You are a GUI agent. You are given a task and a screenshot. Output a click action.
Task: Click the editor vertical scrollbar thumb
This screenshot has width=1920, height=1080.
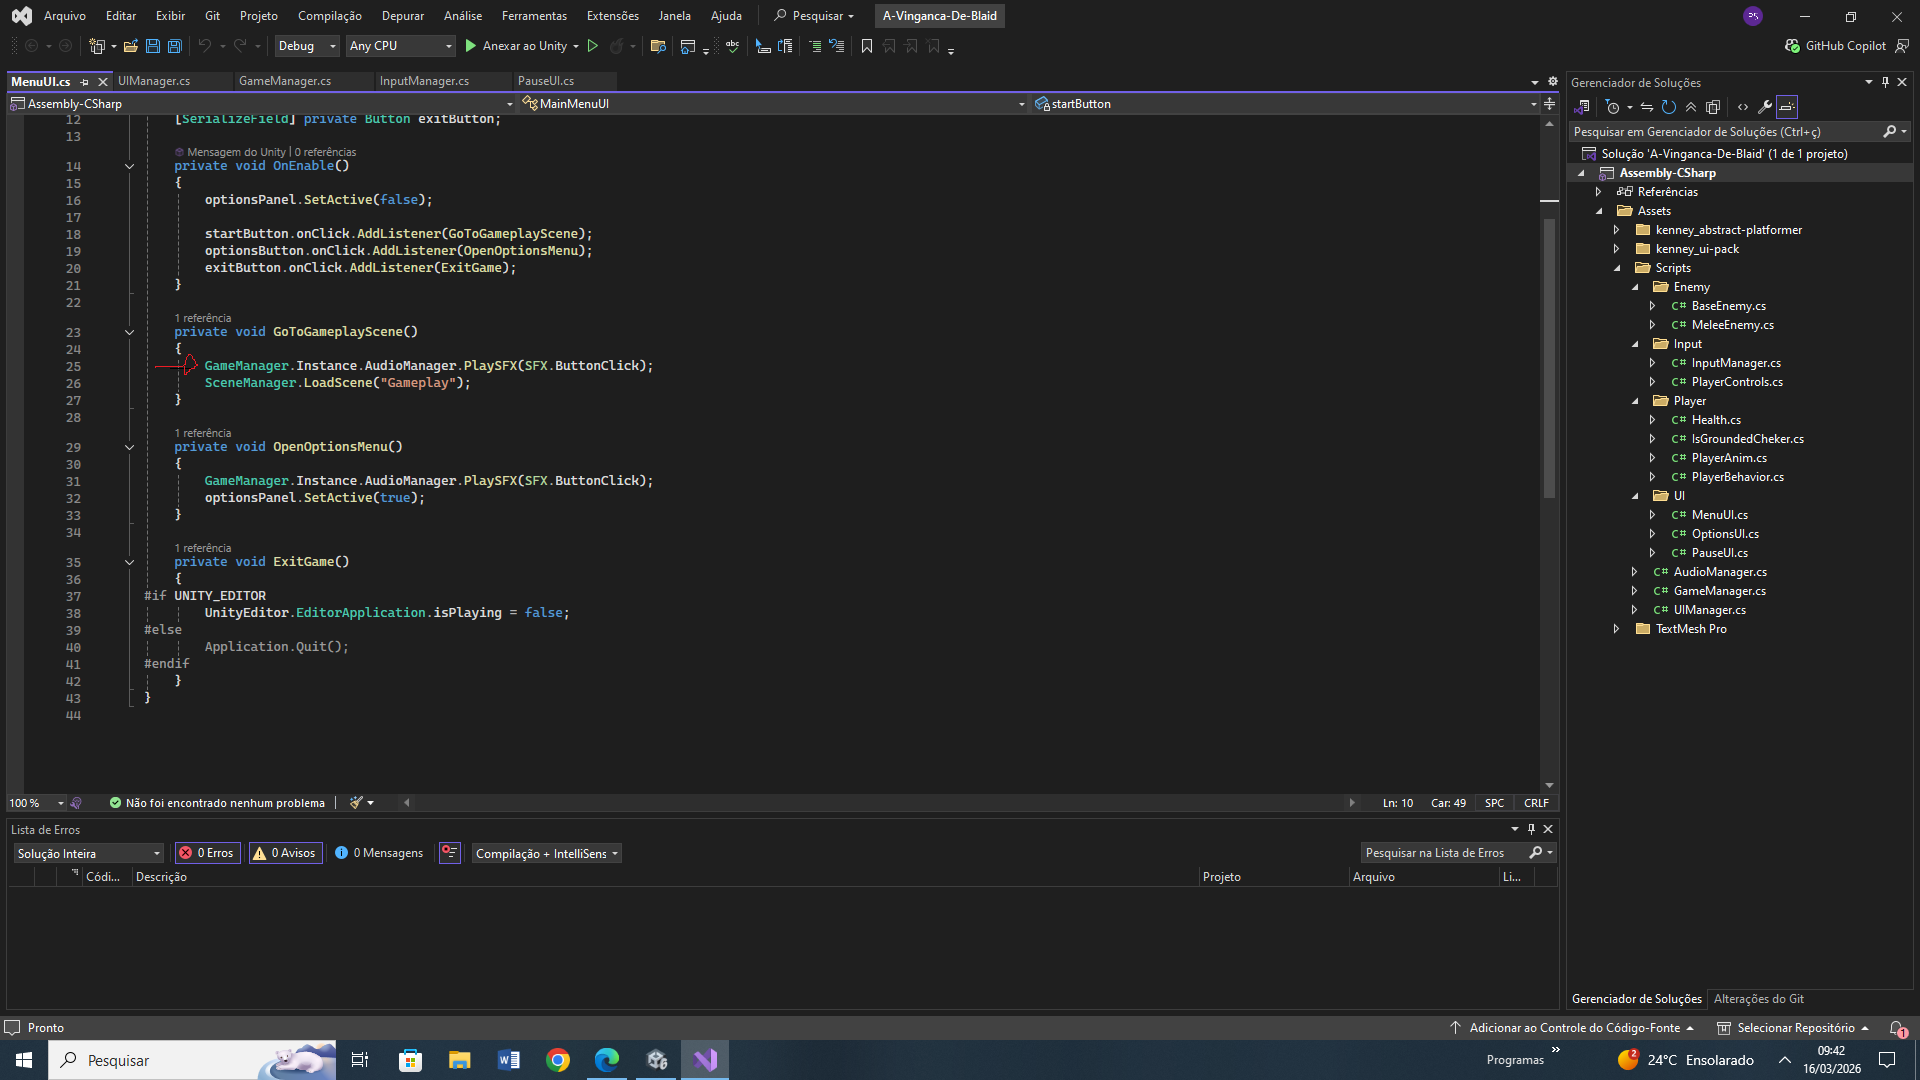click(1549, 360)
